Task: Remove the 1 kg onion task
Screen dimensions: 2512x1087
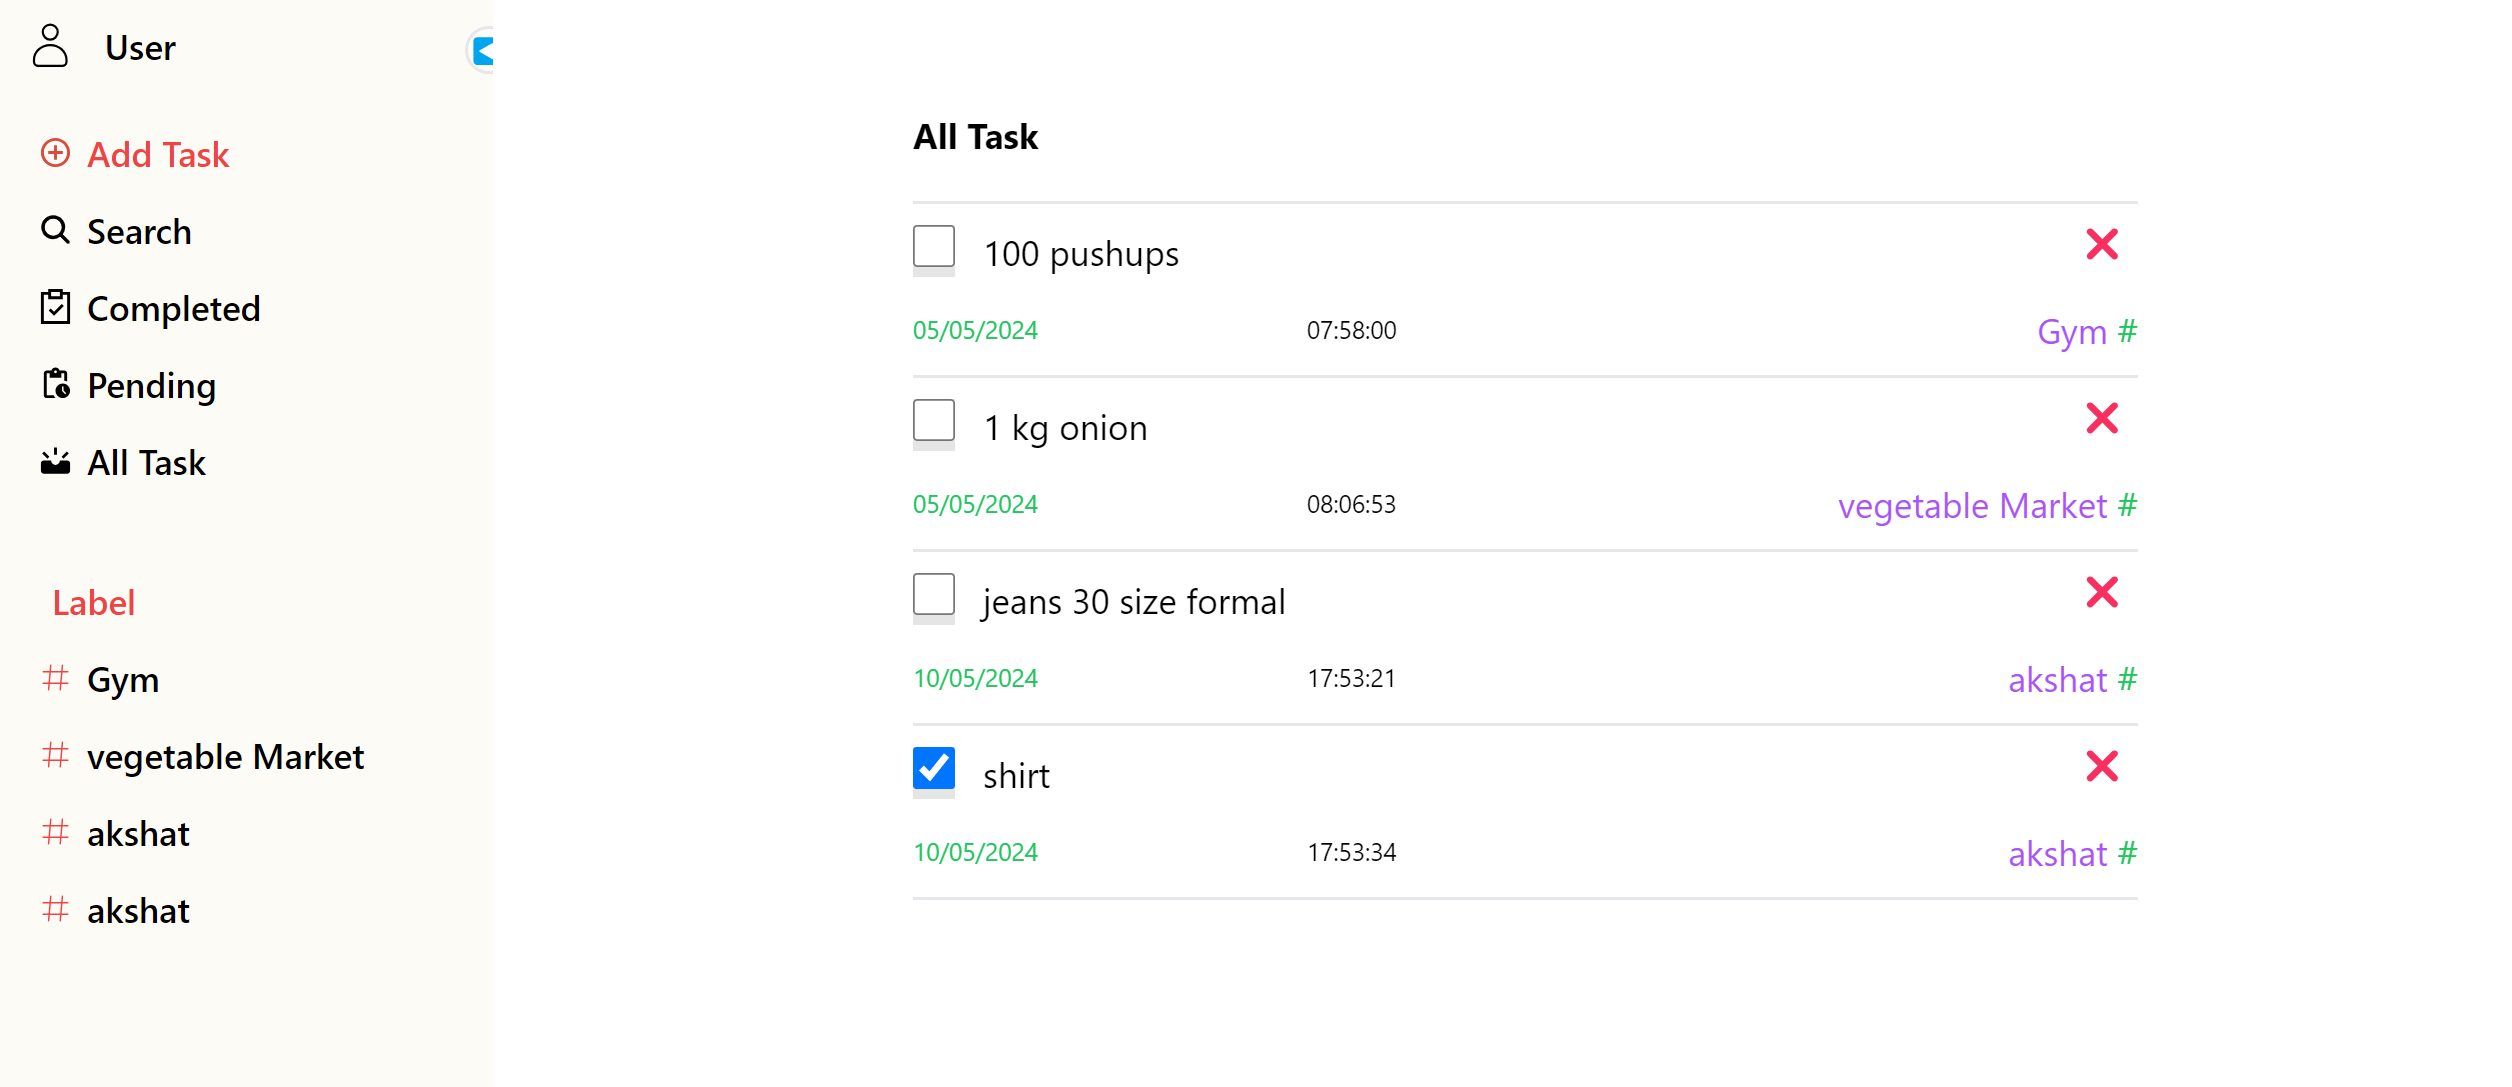Action: [2102, 418]
